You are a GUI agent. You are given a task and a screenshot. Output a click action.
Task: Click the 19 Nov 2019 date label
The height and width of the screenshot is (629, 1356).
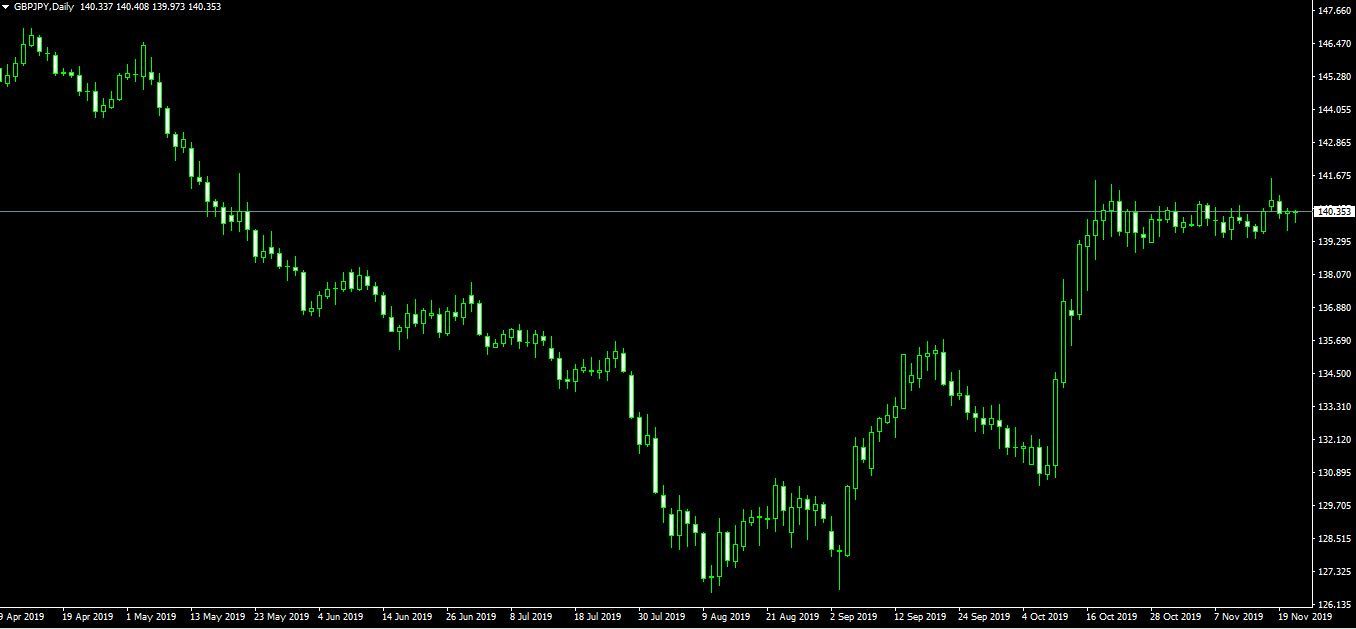click(x=1305, y=617)
